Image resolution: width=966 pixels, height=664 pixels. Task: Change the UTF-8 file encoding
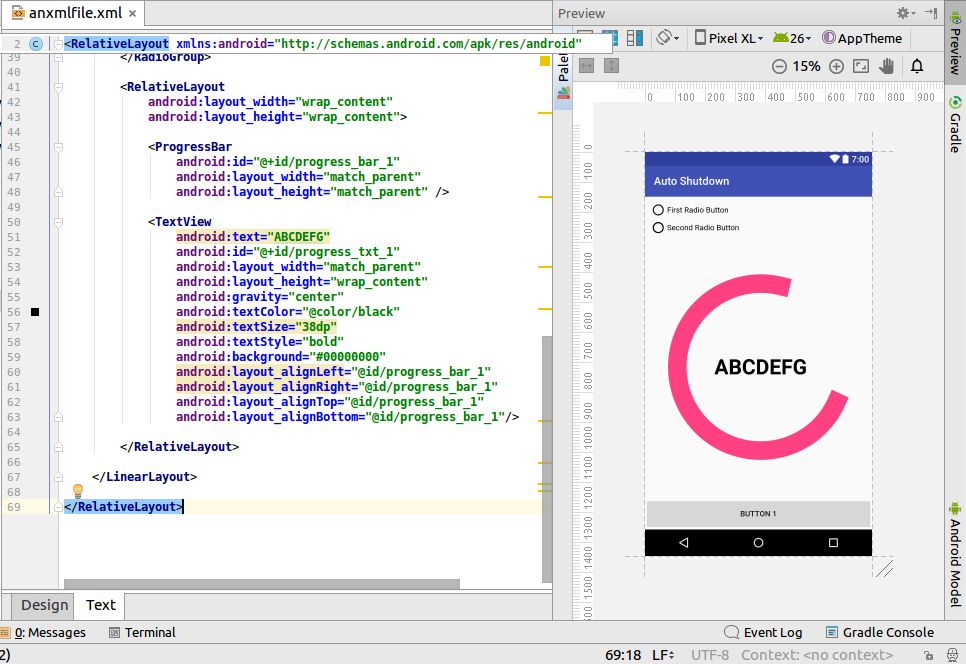709,655
